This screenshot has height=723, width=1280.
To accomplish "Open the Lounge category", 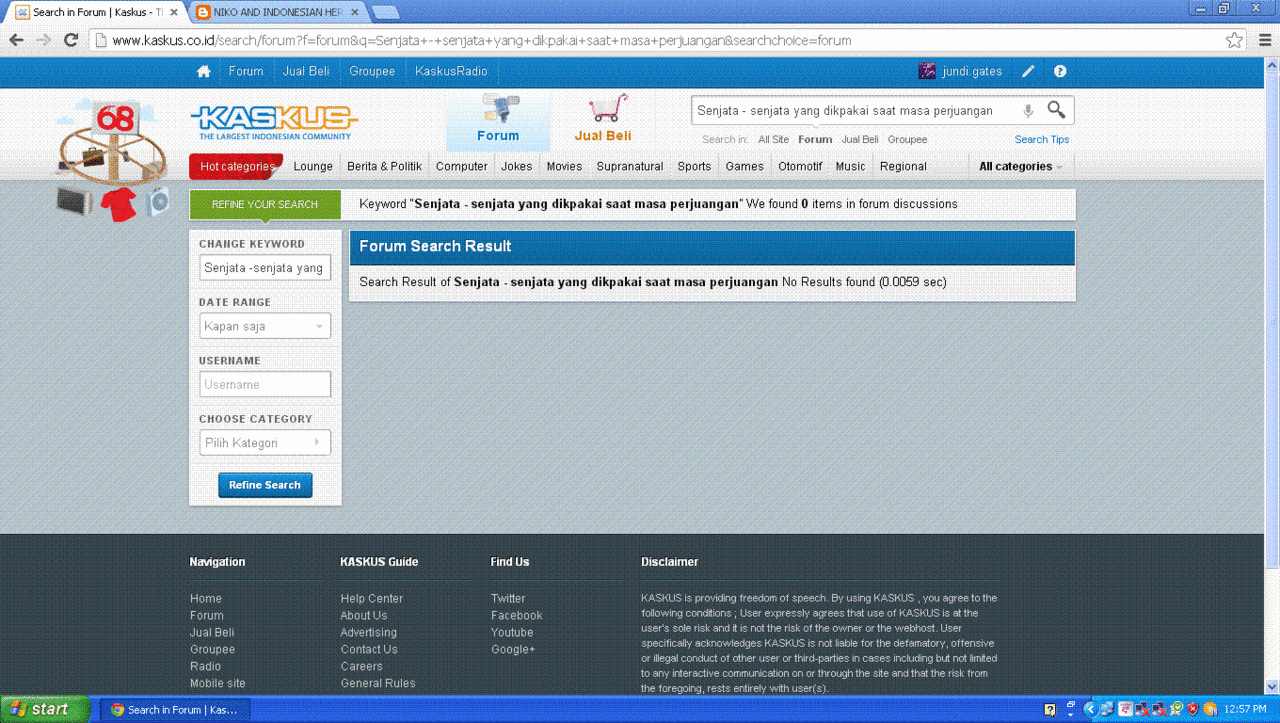I will click(313, 167).
